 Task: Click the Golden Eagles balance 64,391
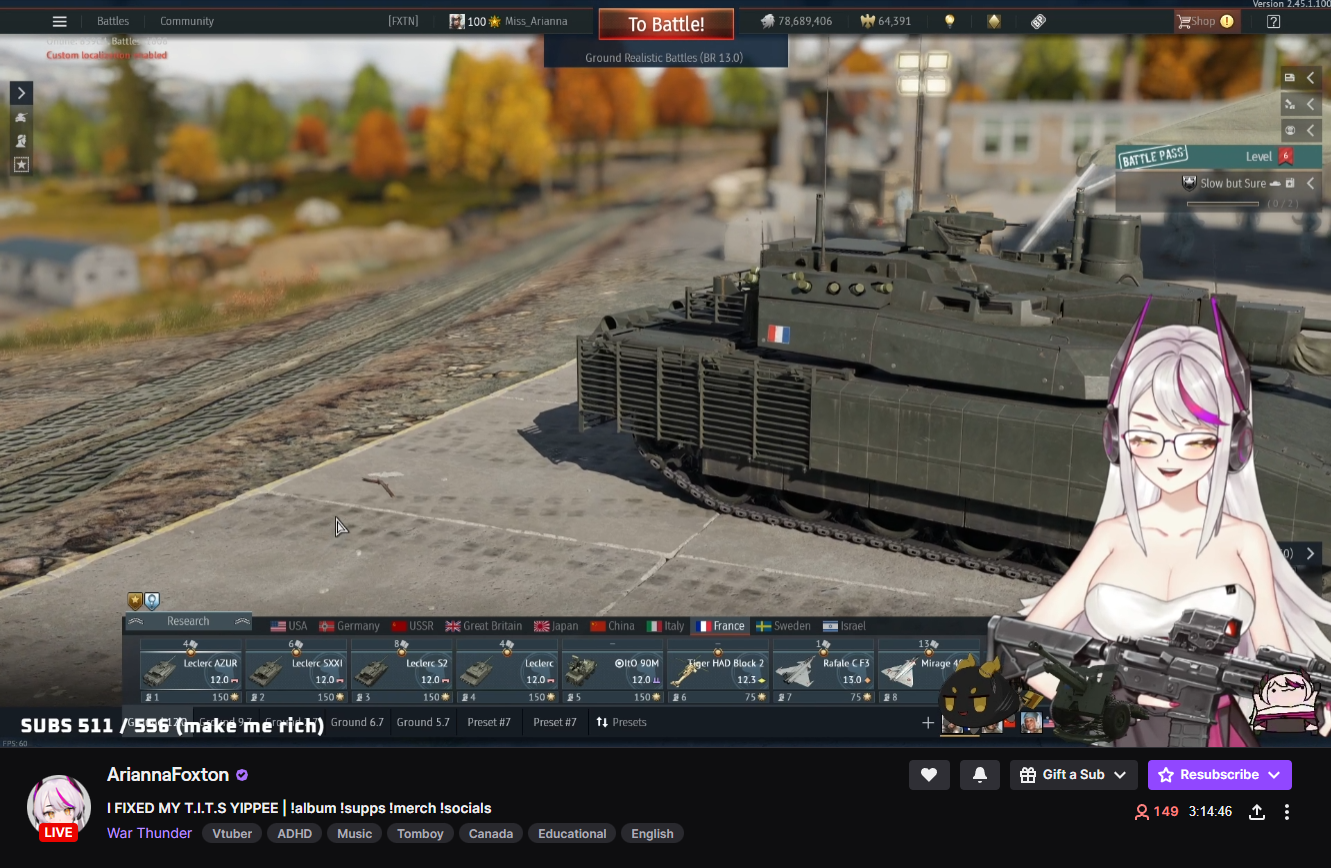tap(886, 22)
